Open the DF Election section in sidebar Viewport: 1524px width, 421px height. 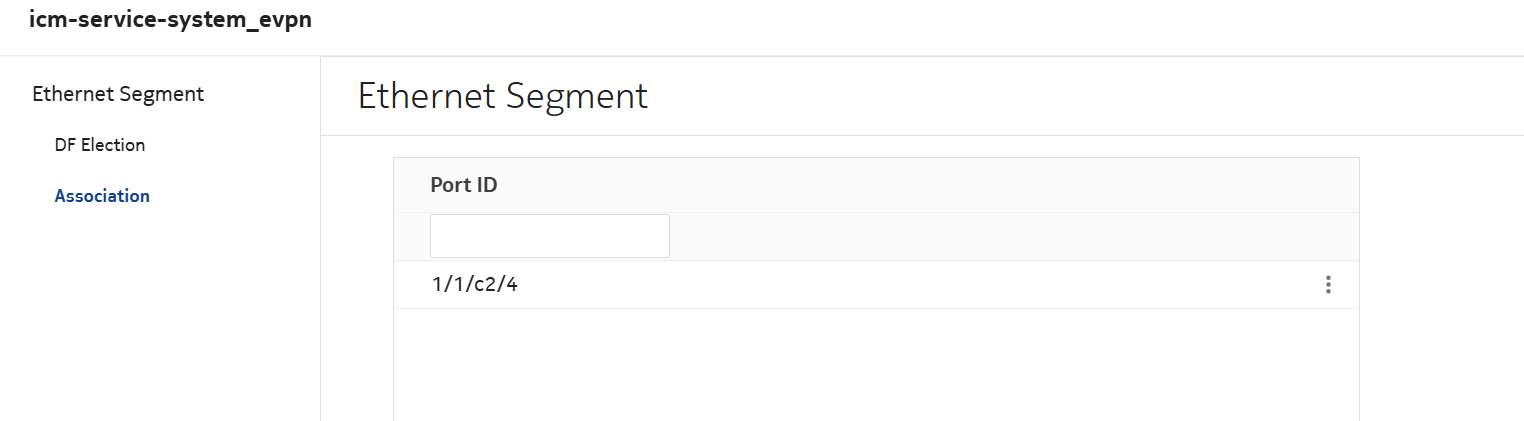tap(100, 145)
